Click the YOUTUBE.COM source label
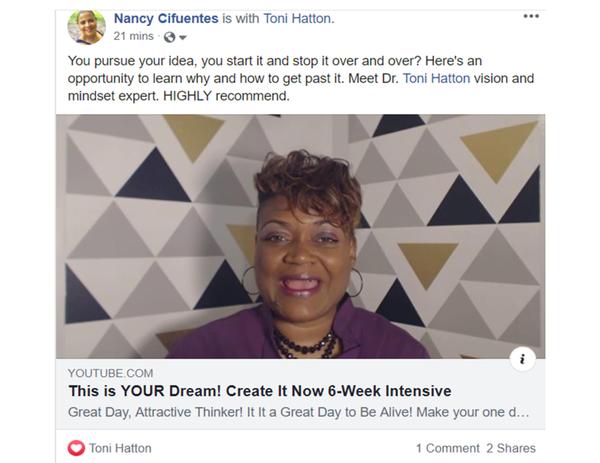 [x=111, y=373]
